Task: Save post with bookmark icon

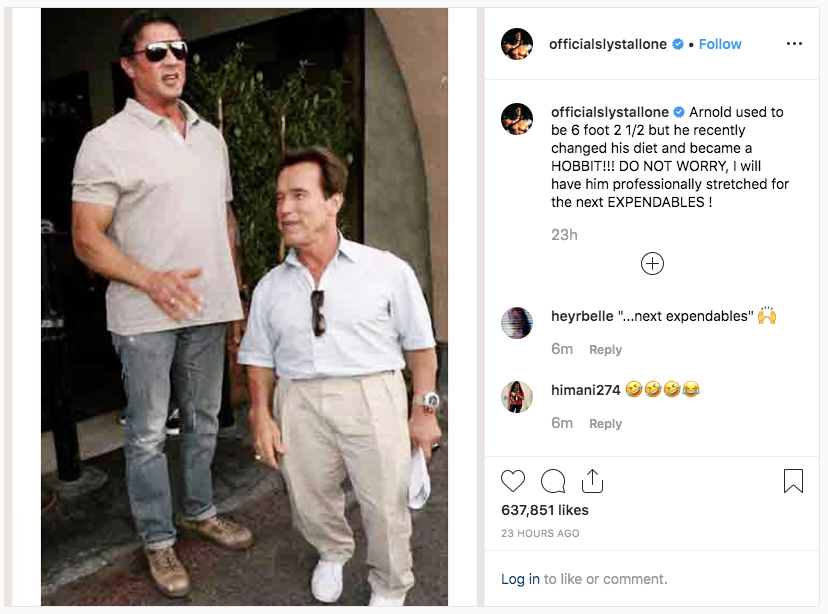Action: [793, 481]
